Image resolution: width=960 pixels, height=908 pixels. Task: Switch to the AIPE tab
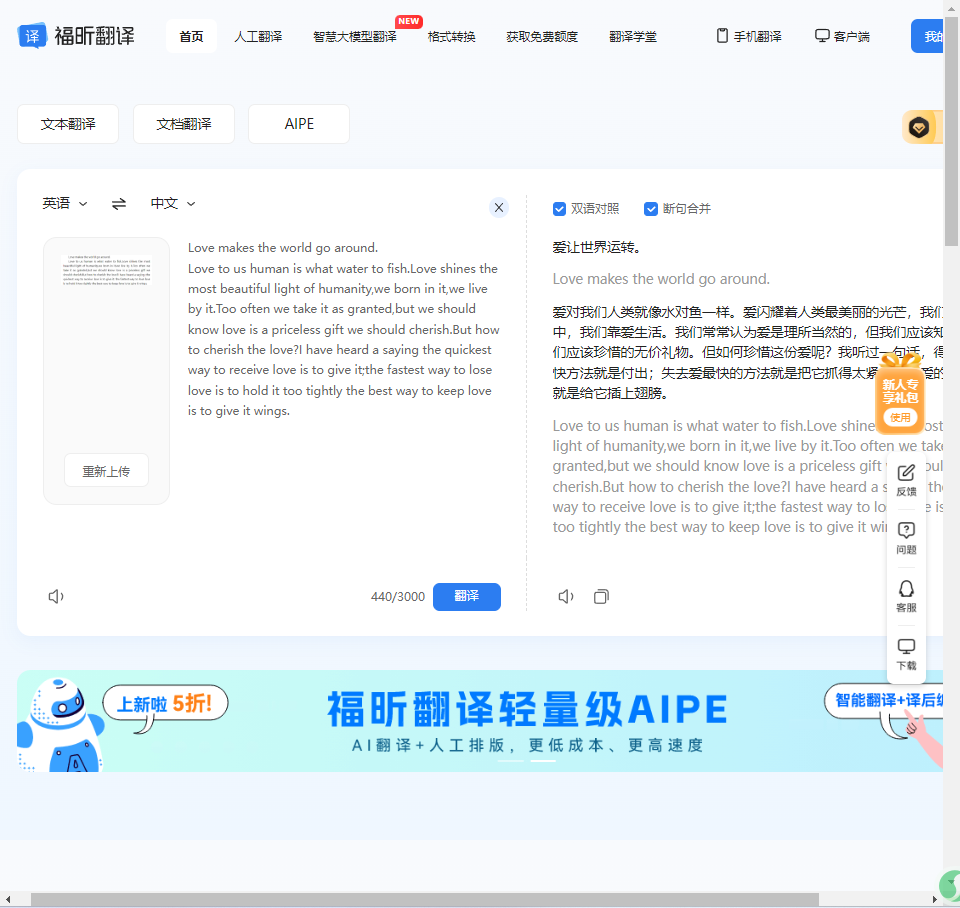(x=299, y=124)
